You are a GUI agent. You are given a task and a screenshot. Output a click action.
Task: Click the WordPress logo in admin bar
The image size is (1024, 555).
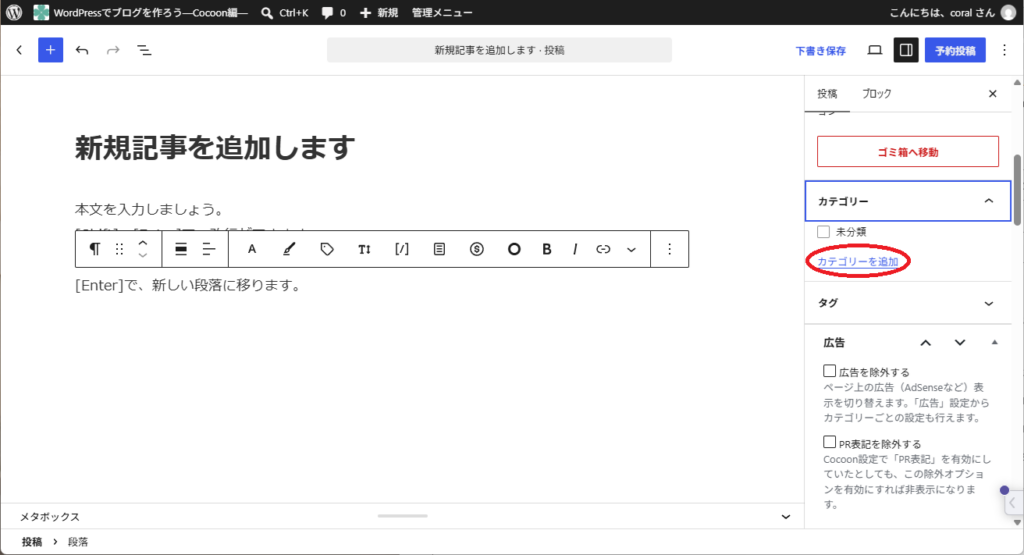coord(14,12)
